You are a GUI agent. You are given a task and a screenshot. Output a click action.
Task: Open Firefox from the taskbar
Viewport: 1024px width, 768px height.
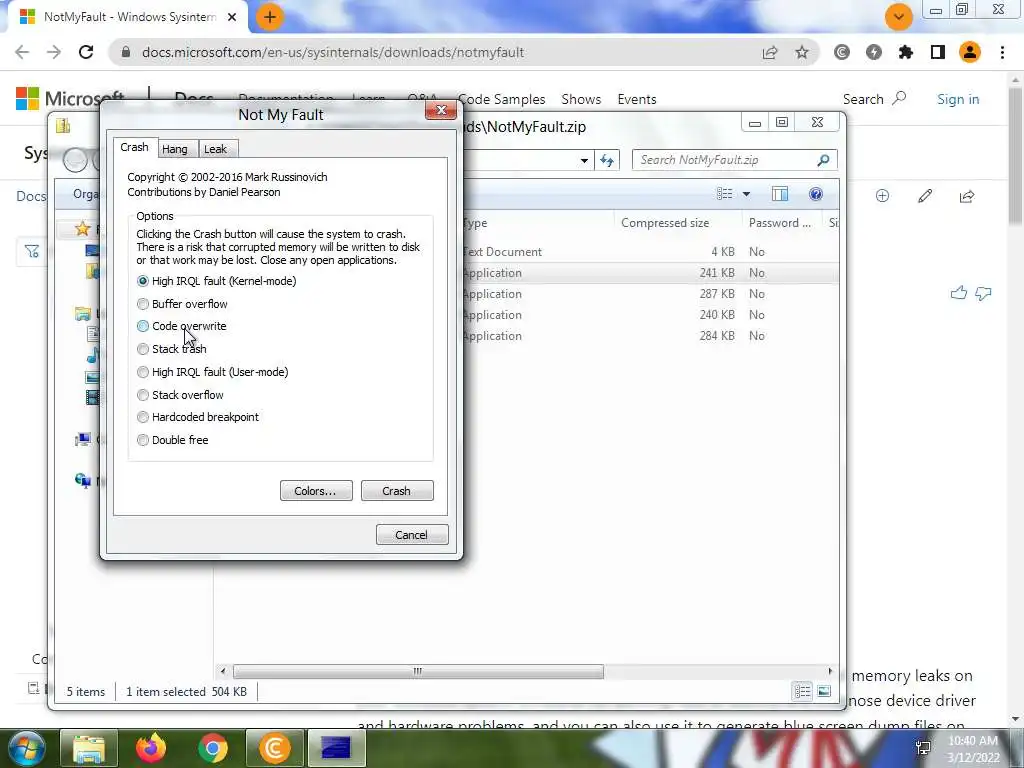point(151,748)
